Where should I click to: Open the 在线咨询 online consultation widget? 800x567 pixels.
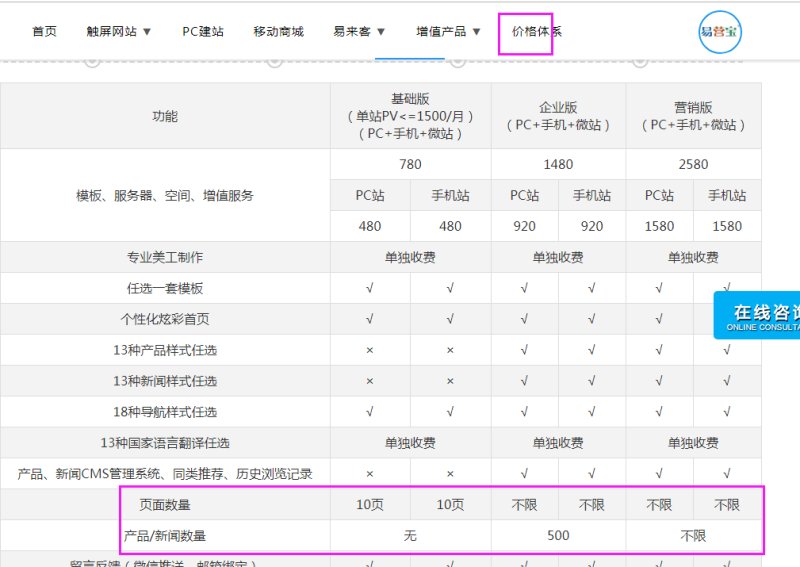[x=762, y=316]
